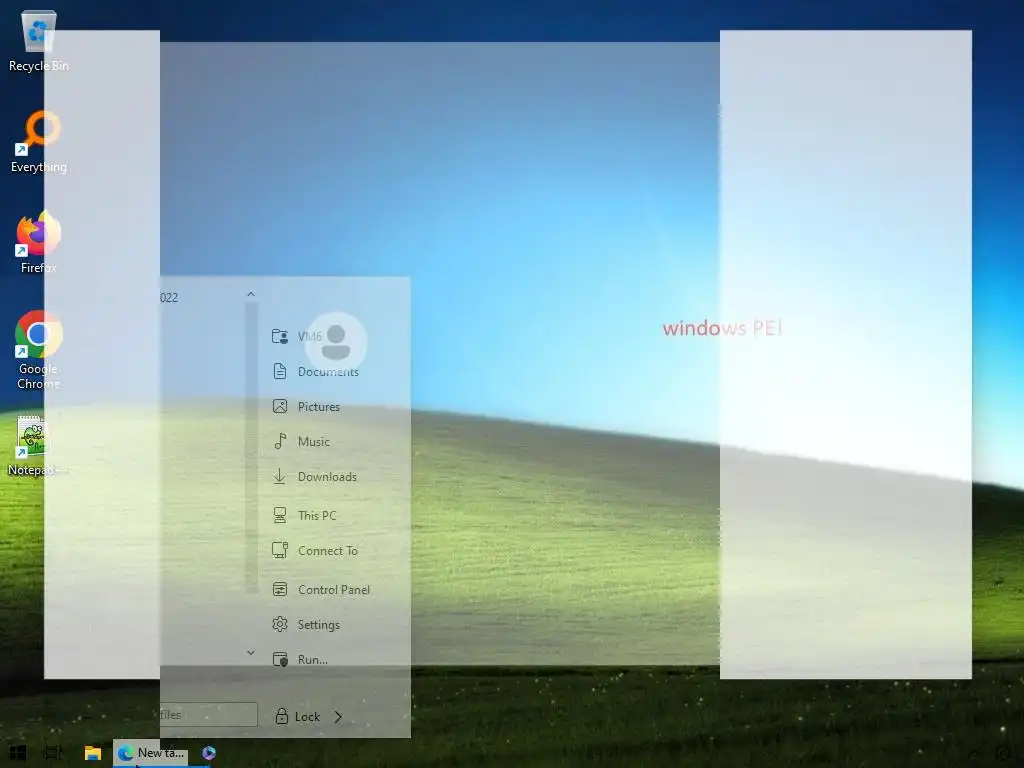Viewport: 1024px width, 768px height.
Task: Open Pictures from the Start menu
Action: [306, 406]
